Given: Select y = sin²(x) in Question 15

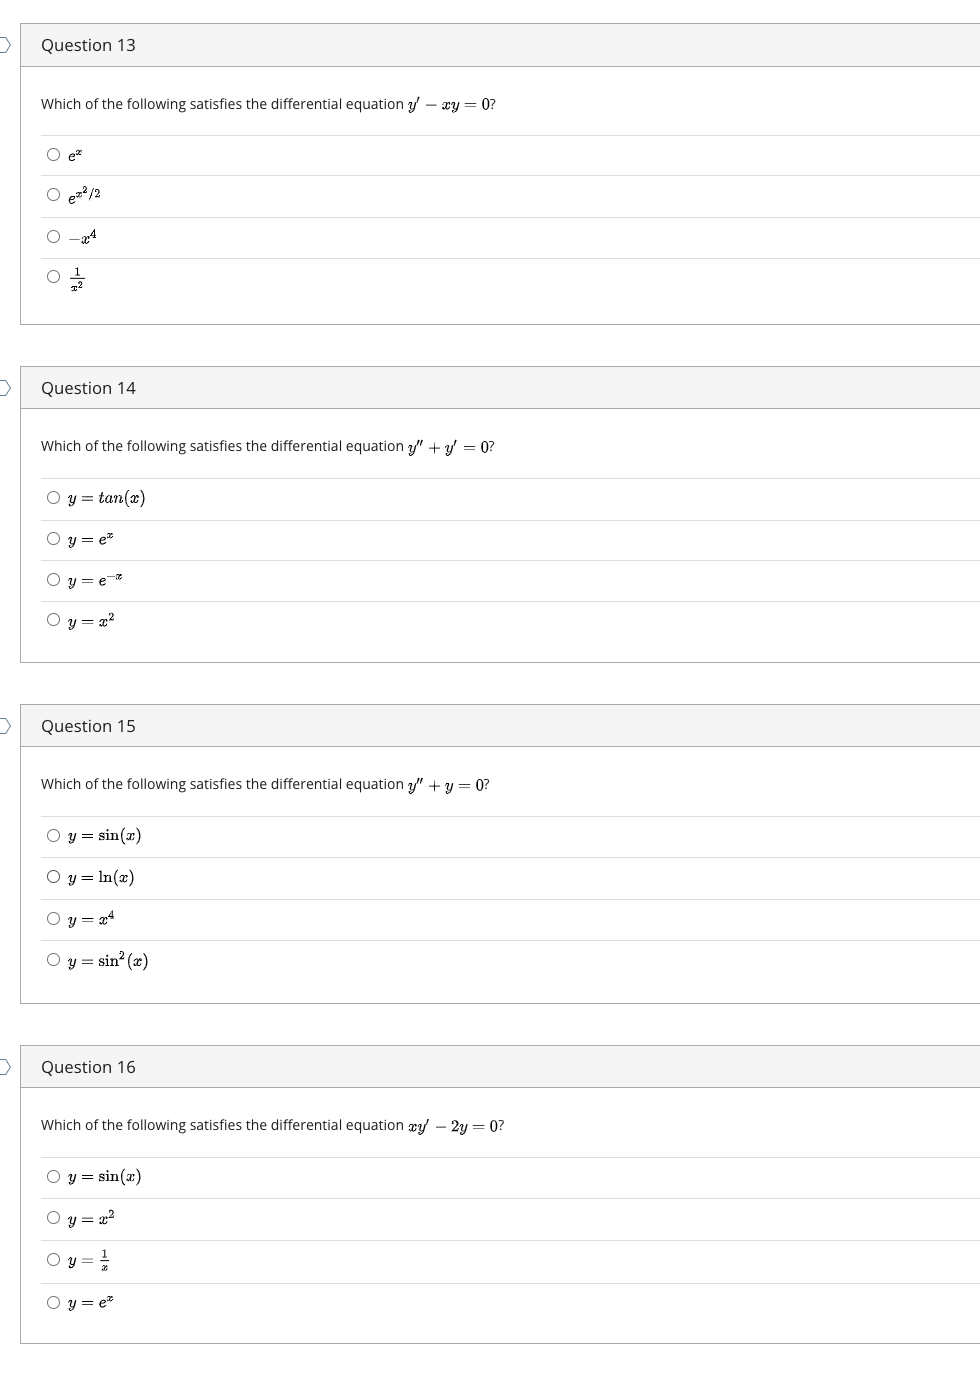Looking at the screenshot, I should pyautogui.click(x=52, y=958).
